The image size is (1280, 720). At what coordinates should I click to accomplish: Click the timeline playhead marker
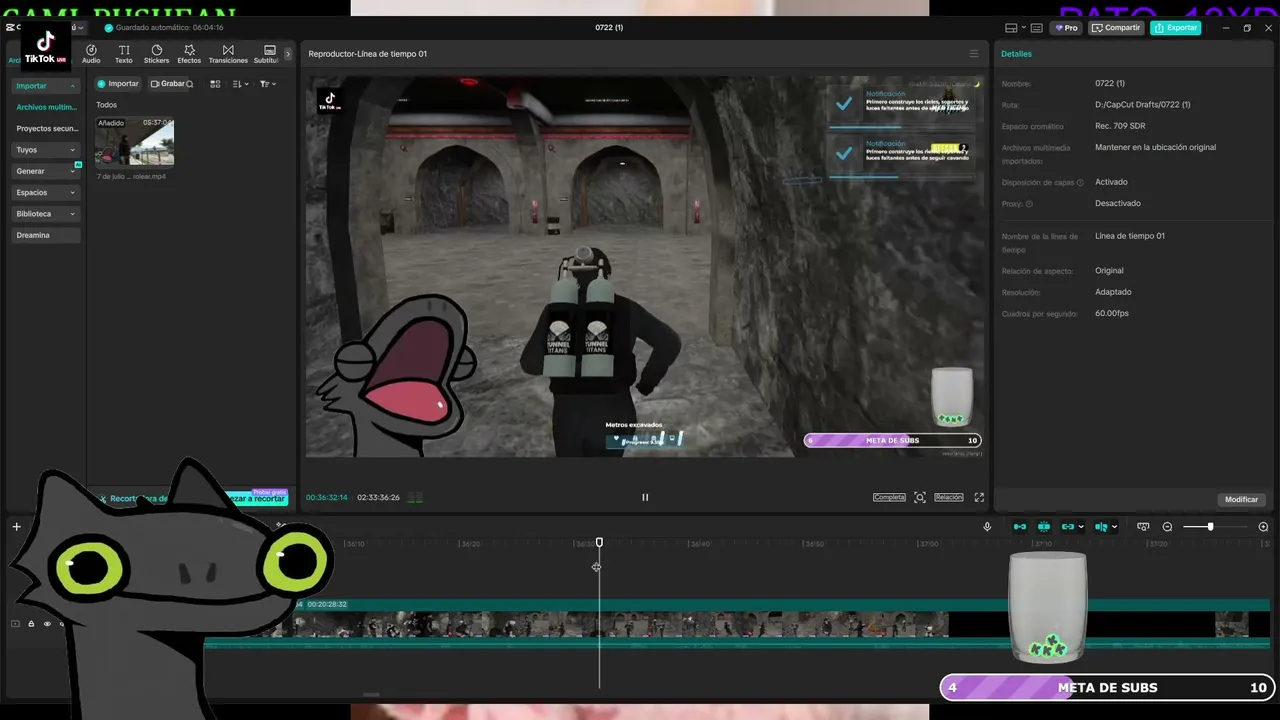tap(600, 542)
